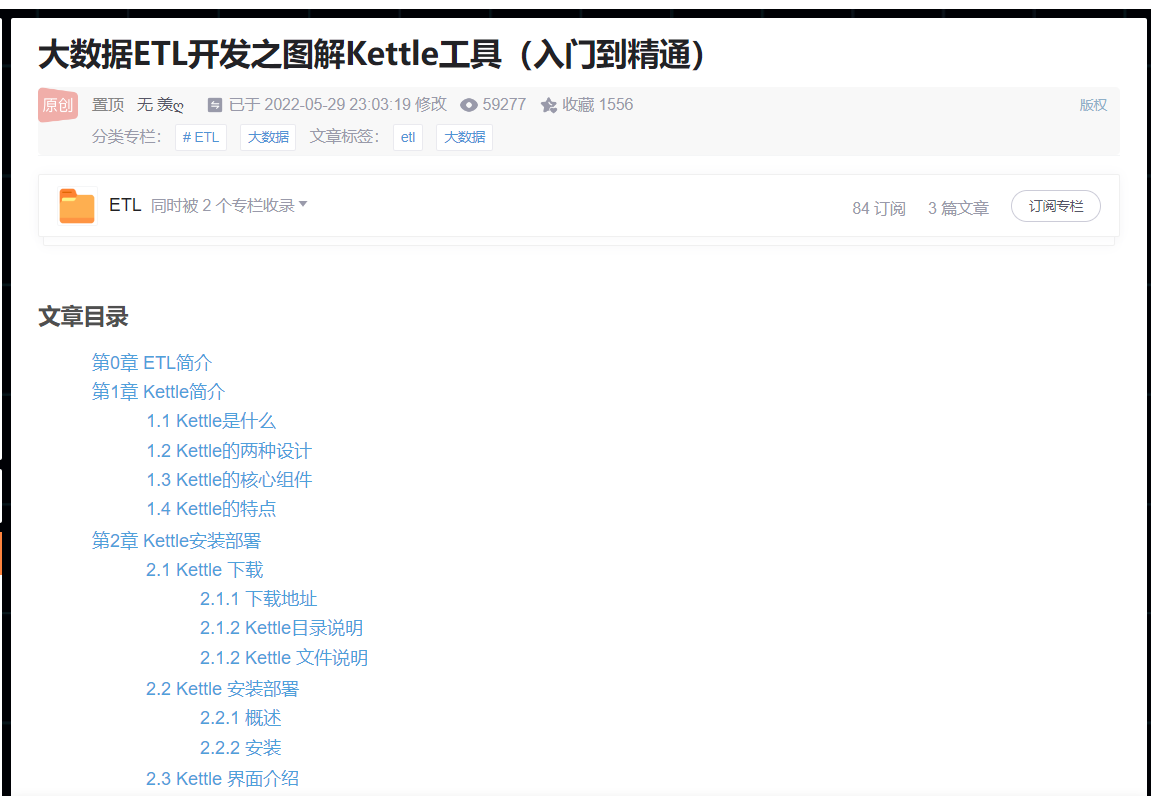This screenshot has height=796, width=1151.
Task: Click the 原创 original badge
Action: pyautogui.click(x=58, y=105)
